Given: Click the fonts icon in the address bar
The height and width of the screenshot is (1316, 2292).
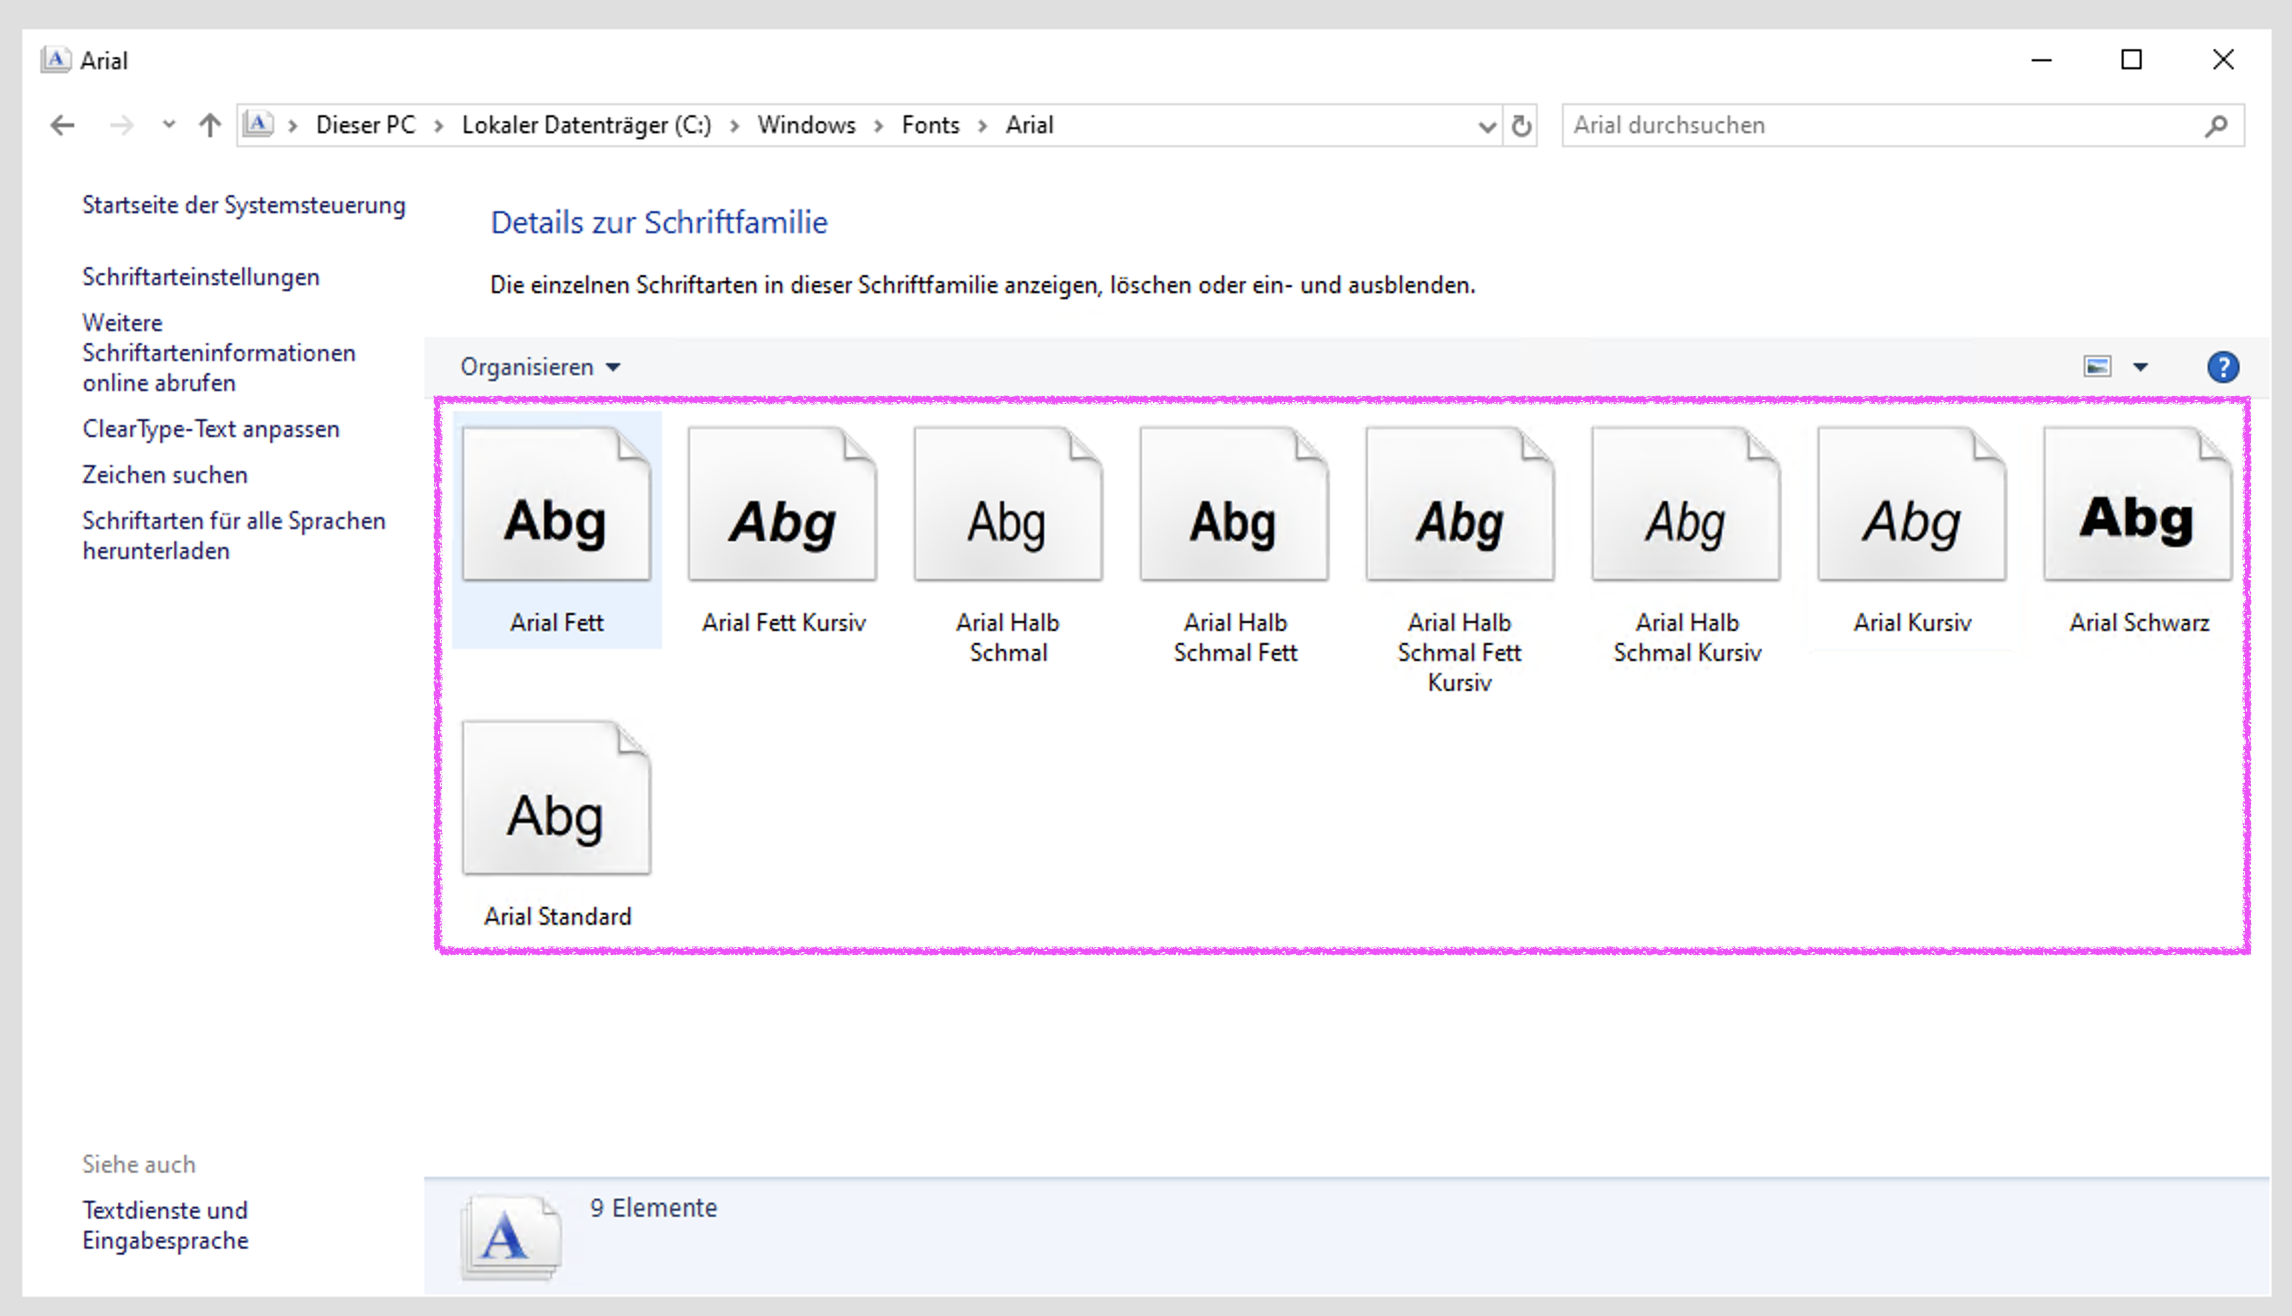Looking at the screenshot, I should [258, 125].
